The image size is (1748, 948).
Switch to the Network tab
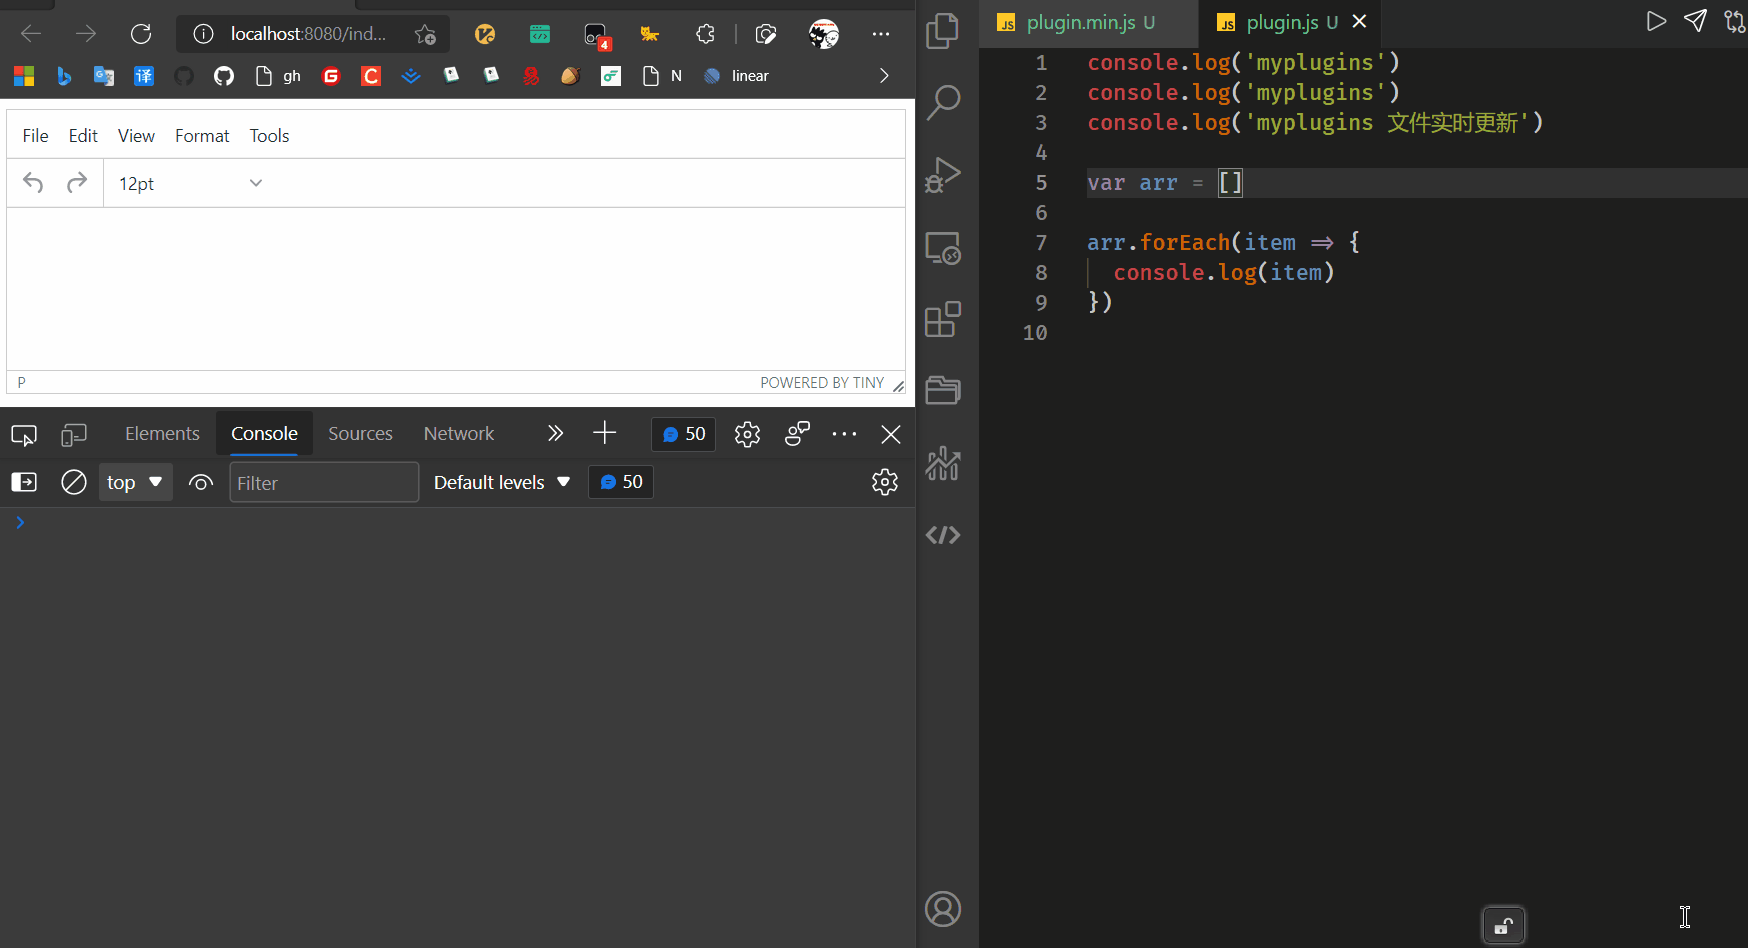[x=459, y=434]
